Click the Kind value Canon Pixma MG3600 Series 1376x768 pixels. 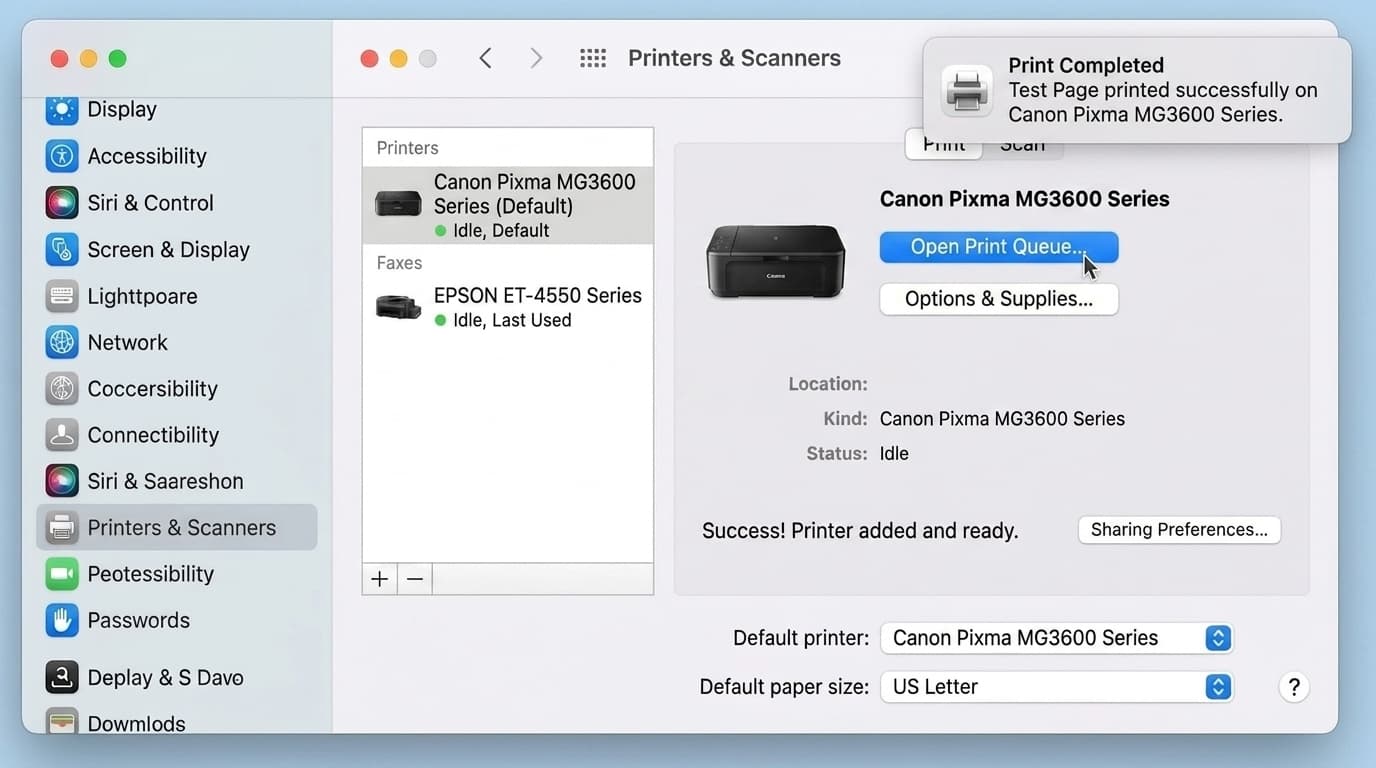pos(1002,419)
